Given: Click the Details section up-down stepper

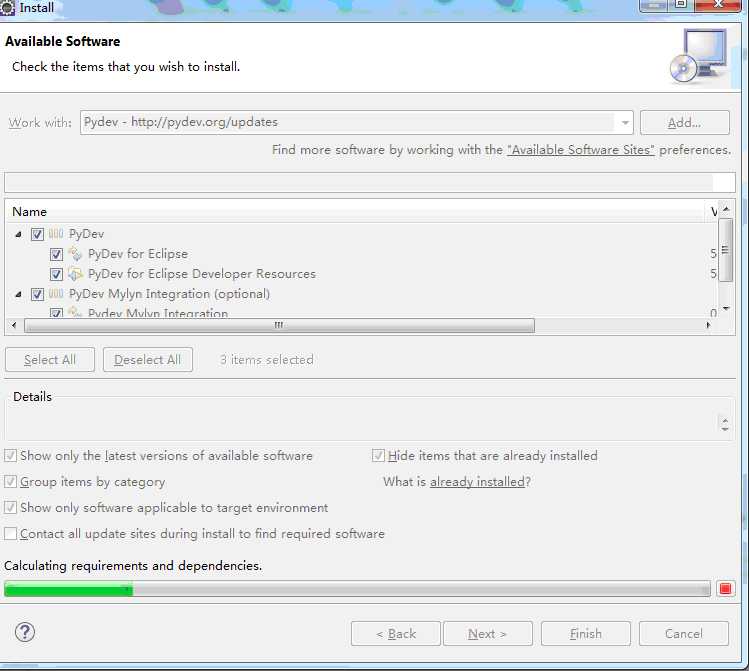Looking at the screenshot, I should (725, 425).
